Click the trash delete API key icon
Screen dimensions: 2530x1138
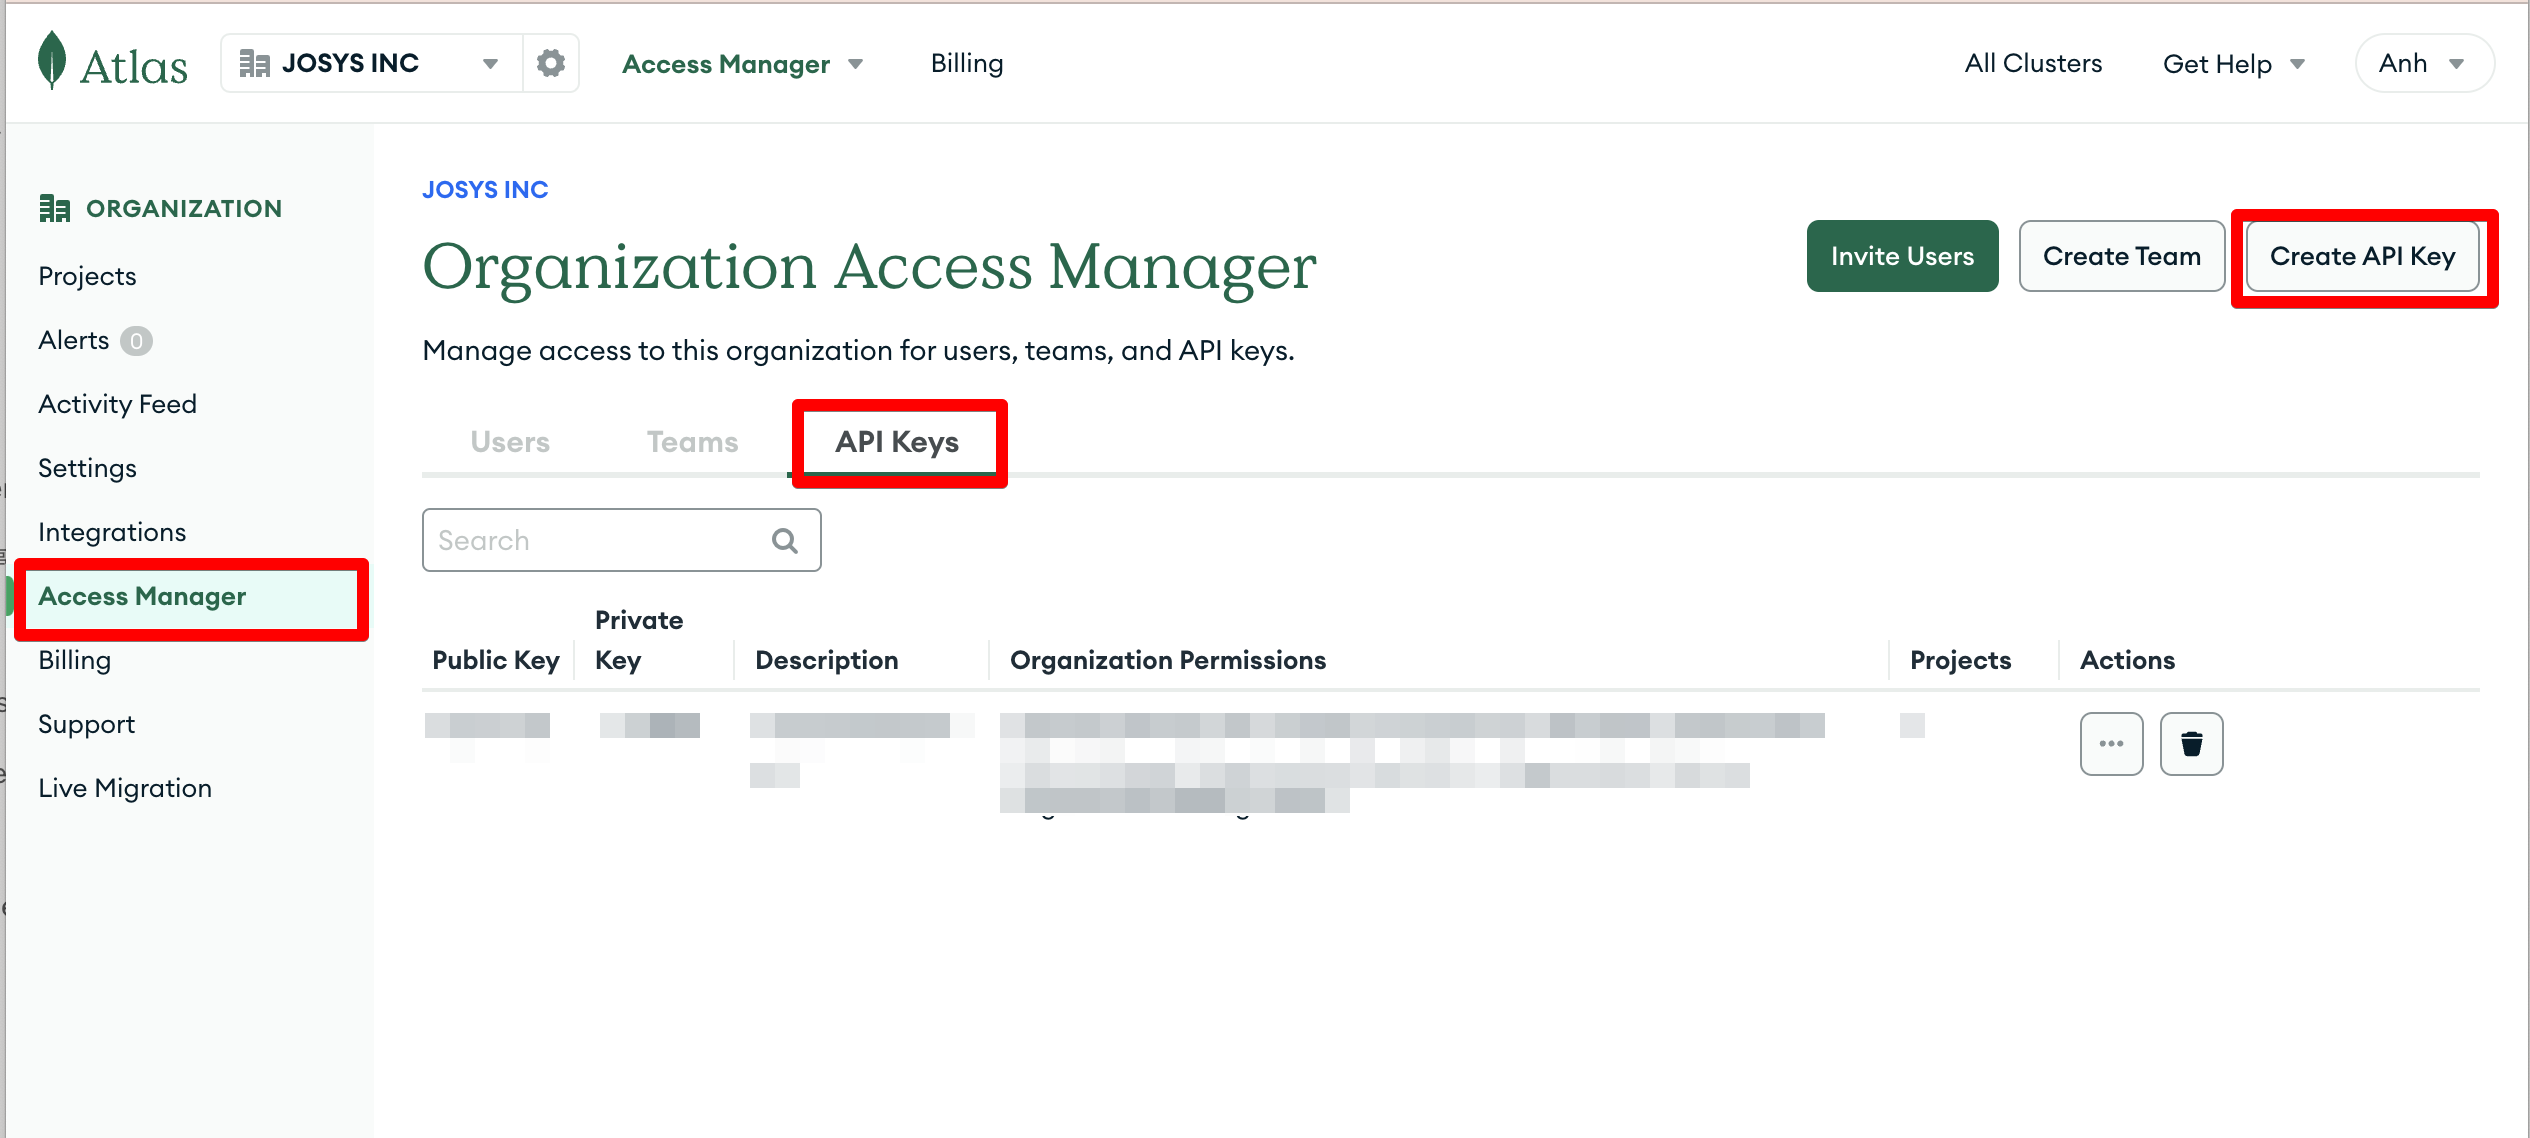(x=2191, y=743)
